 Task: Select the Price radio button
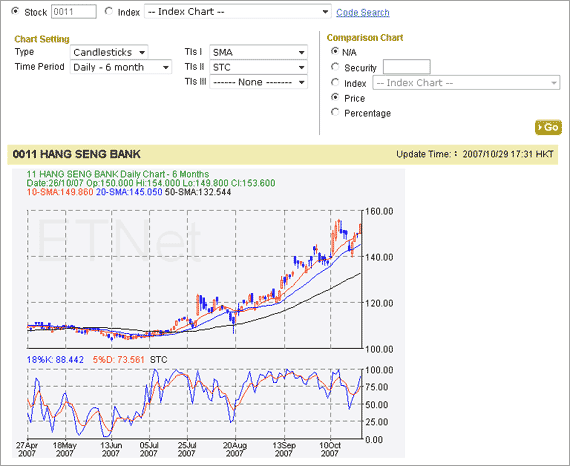pyautogui.click(x=335, y=97)
